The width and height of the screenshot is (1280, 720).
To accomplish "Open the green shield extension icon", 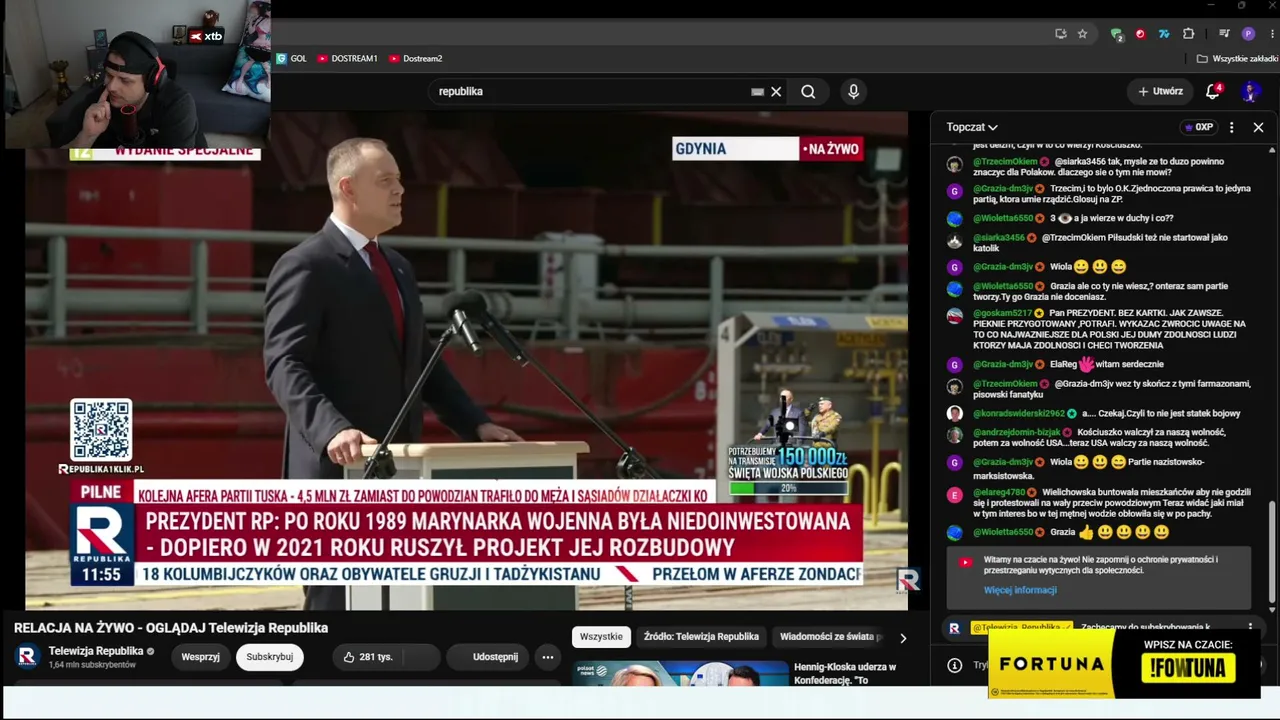I will [1116, 34].
